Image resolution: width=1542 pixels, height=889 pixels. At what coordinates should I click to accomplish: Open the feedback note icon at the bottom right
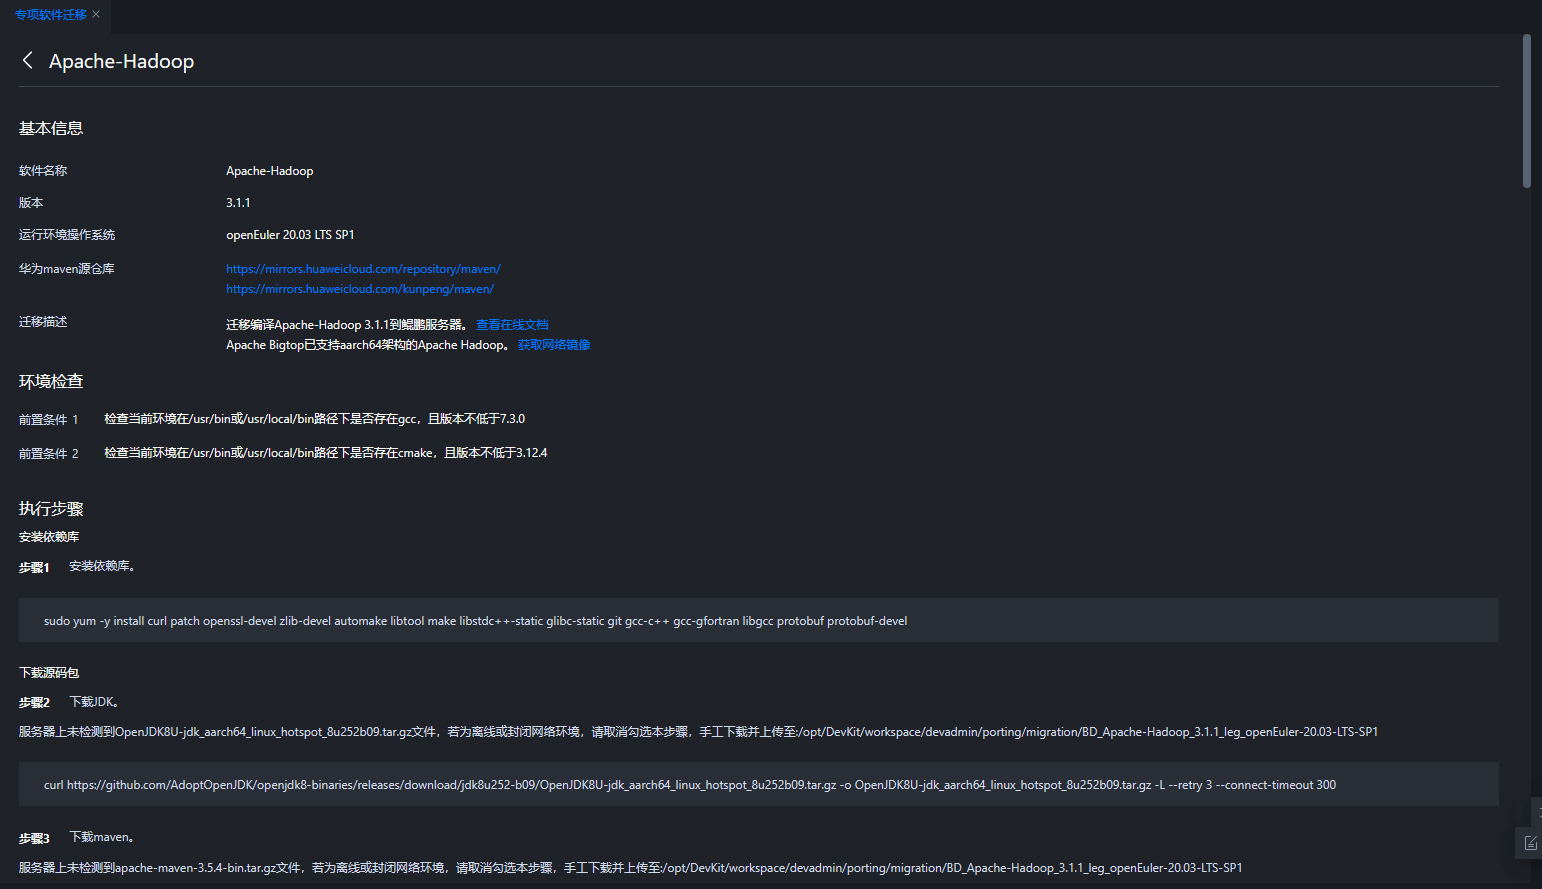[1530, 843]
